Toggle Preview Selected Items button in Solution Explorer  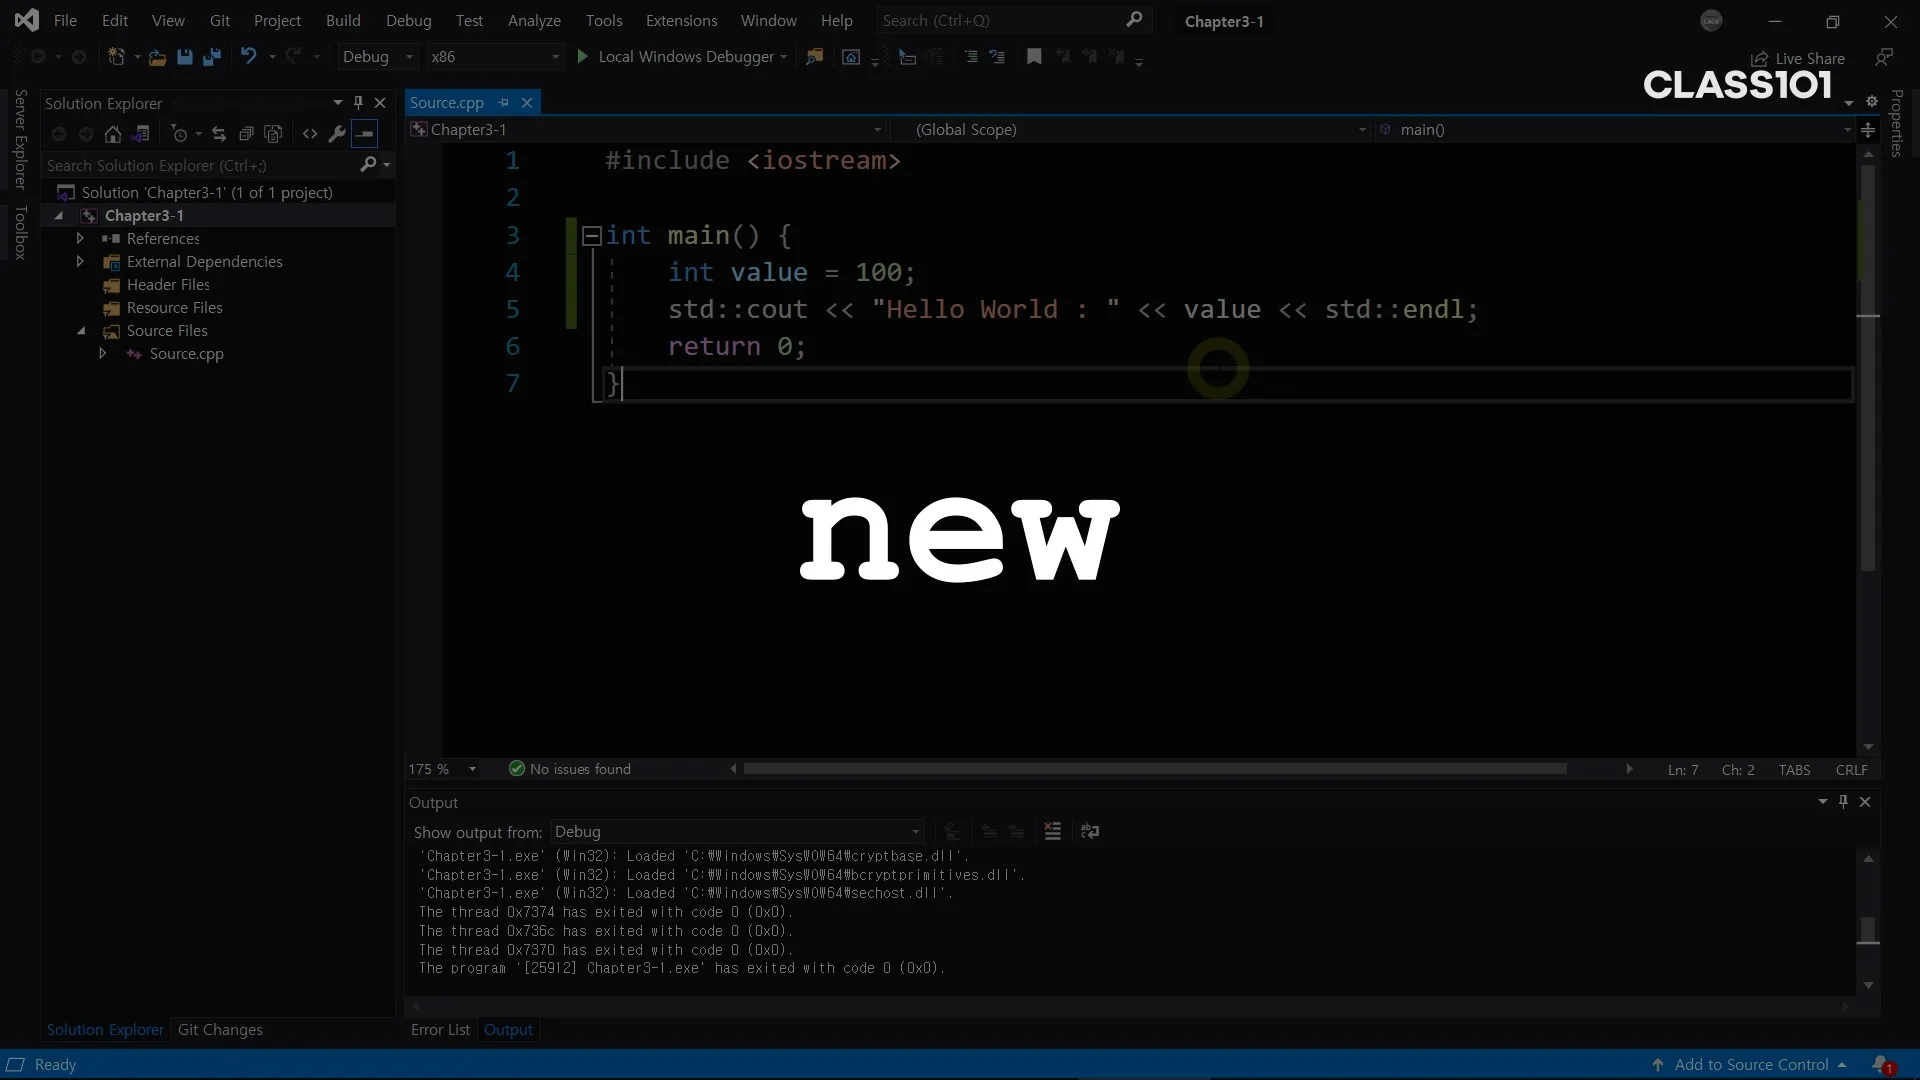365,134
